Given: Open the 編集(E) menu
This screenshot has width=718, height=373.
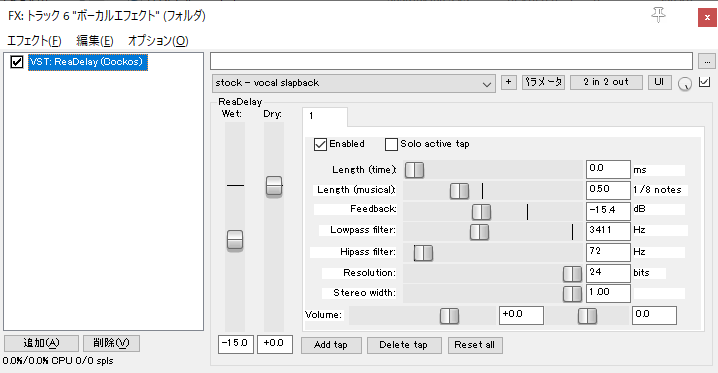Looking at the screenshot, I should pos(95,41).
